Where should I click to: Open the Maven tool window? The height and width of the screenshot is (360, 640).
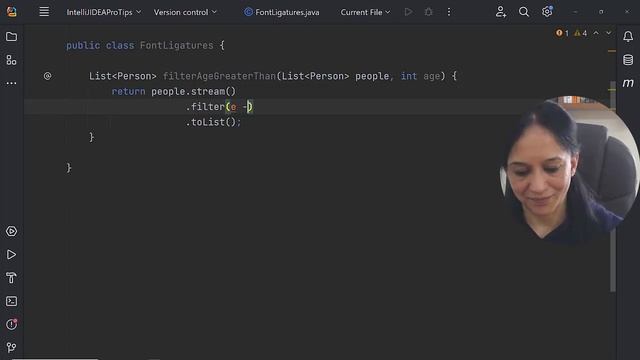(x=628, y=83)
